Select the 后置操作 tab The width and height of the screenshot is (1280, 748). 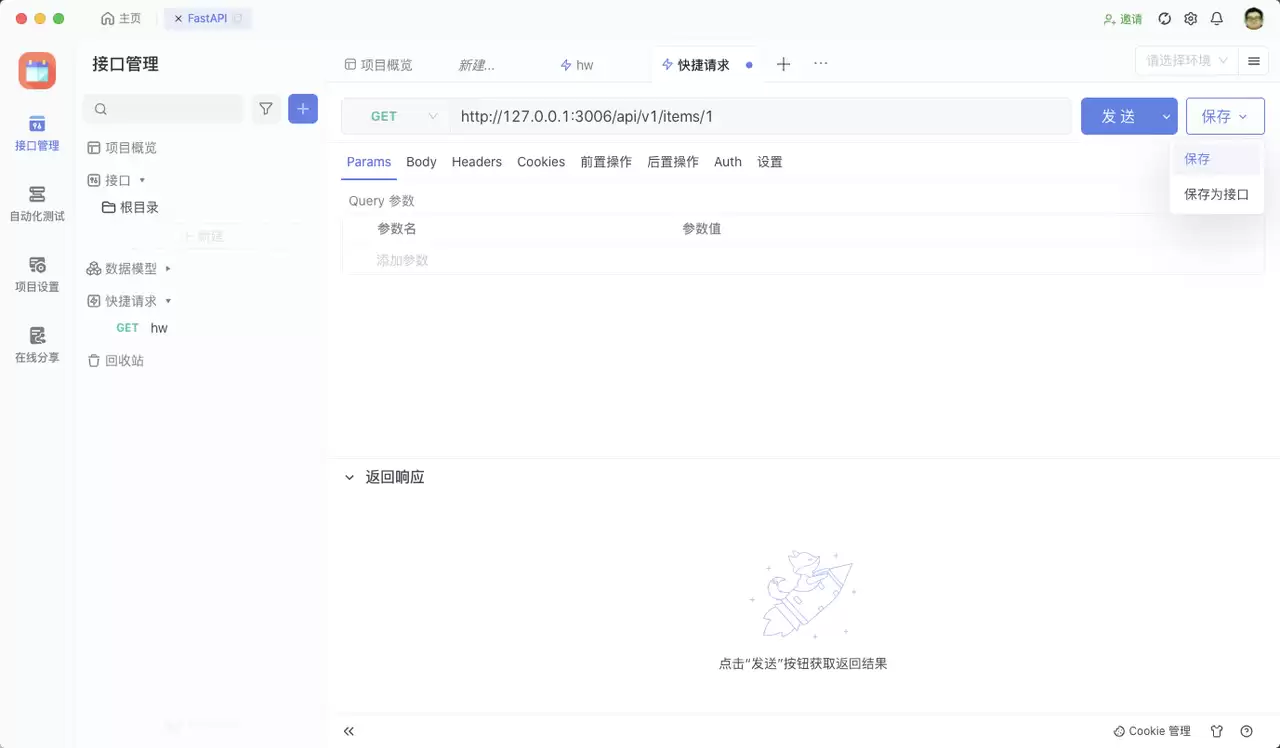[673, 162]
